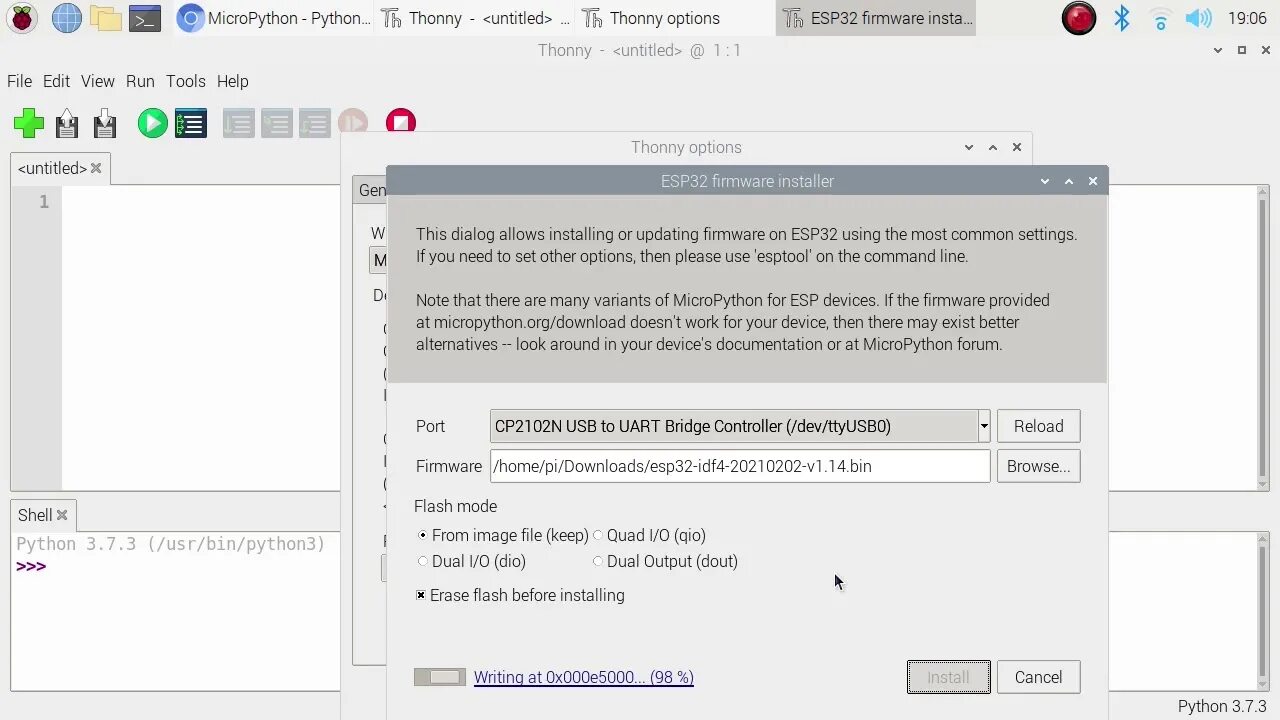The width and height of the screenshot is (1280, 720).
Task: Open the Help menu
Action: (x=233, y=81)
